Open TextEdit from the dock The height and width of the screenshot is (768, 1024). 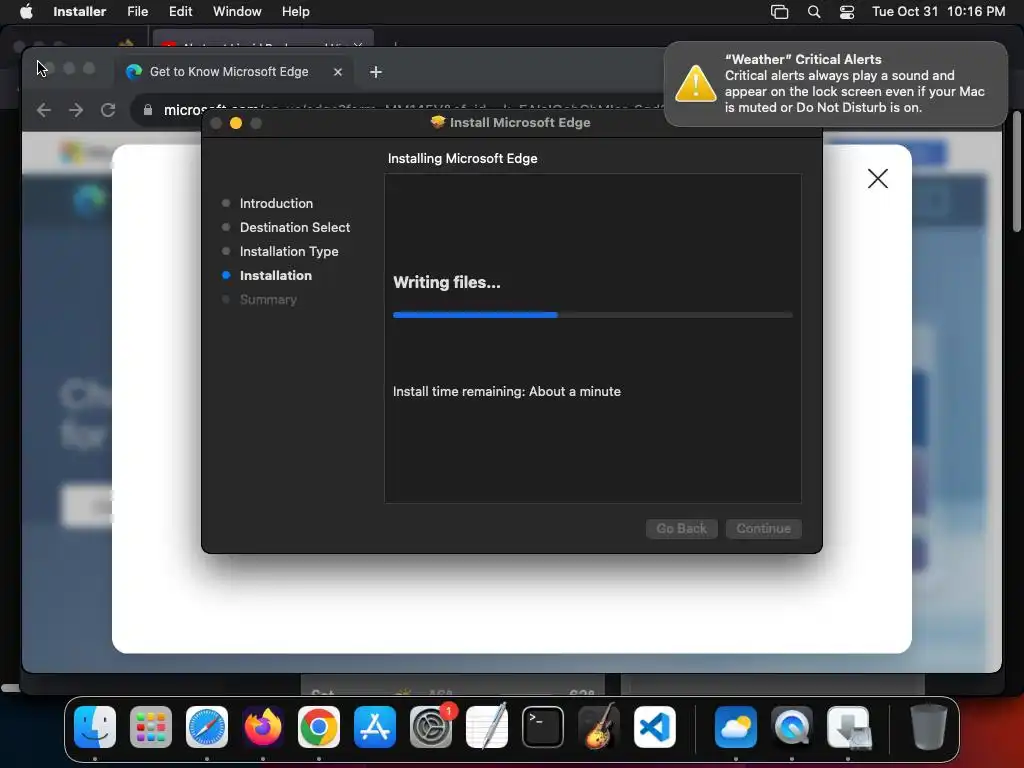[x=487, y=727]
